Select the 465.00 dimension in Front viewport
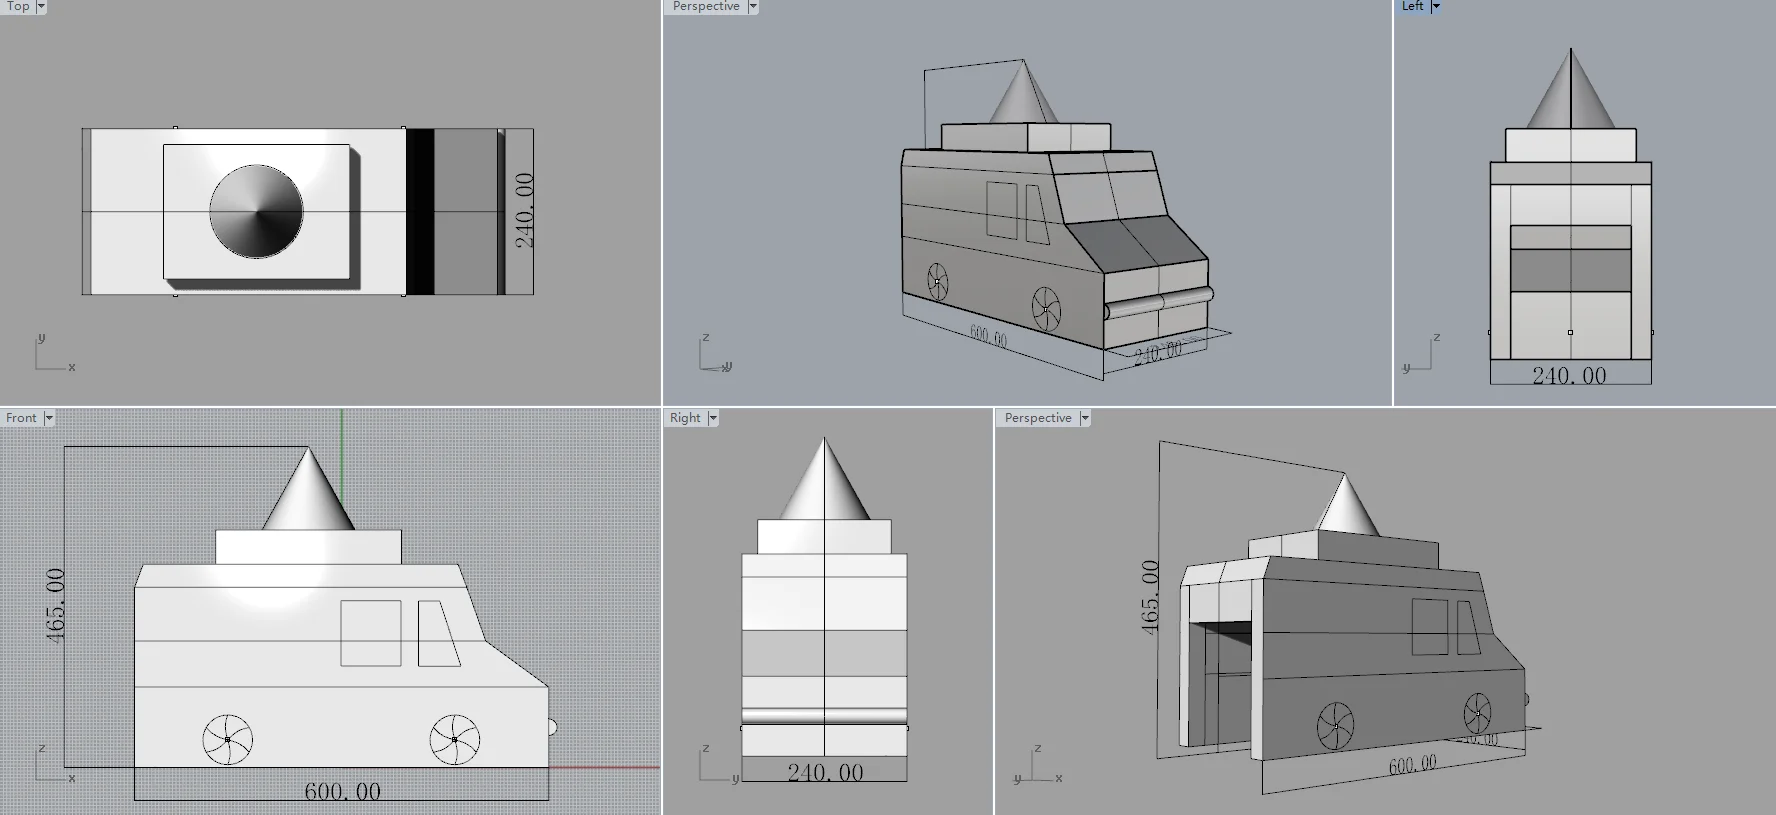 click(x=54, y=605)
